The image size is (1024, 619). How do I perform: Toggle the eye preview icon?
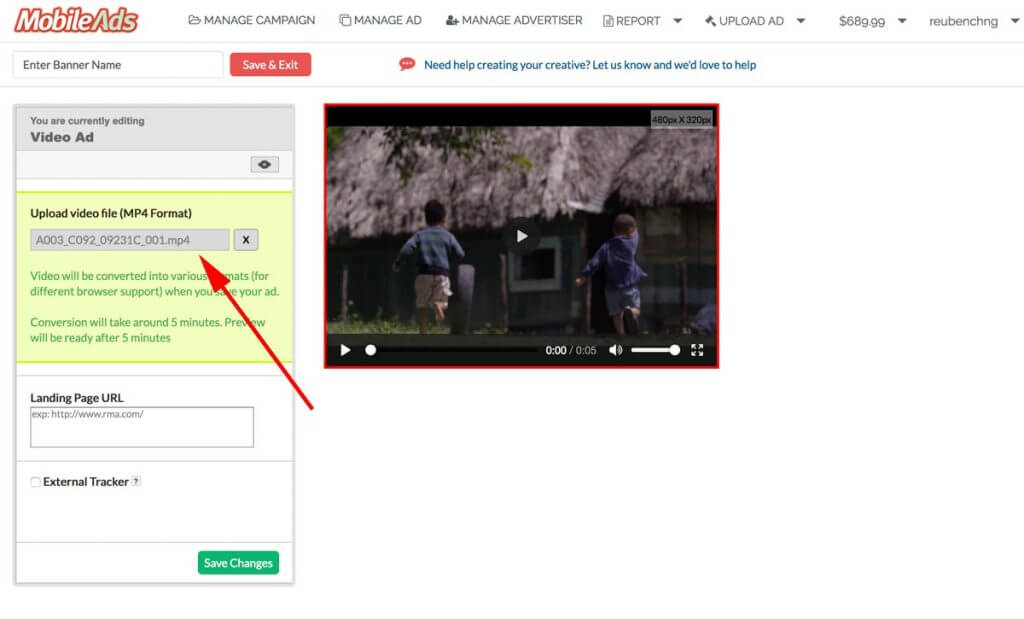coord(264,165)
